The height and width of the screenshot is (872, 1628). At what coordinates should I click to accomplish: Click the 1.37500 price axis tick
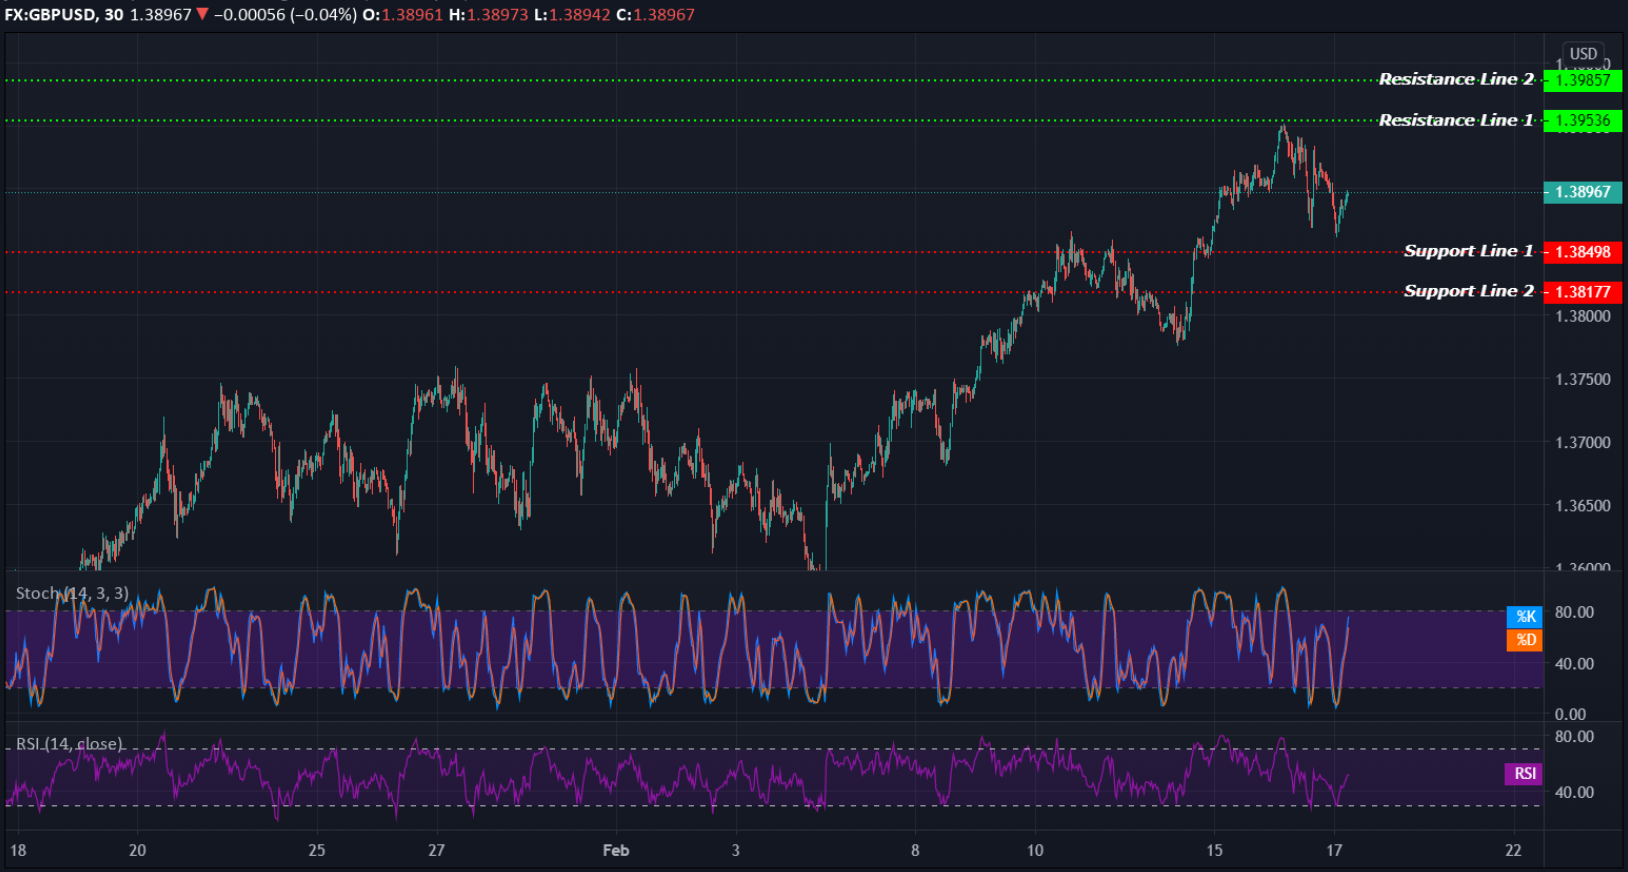[1583, 379]
